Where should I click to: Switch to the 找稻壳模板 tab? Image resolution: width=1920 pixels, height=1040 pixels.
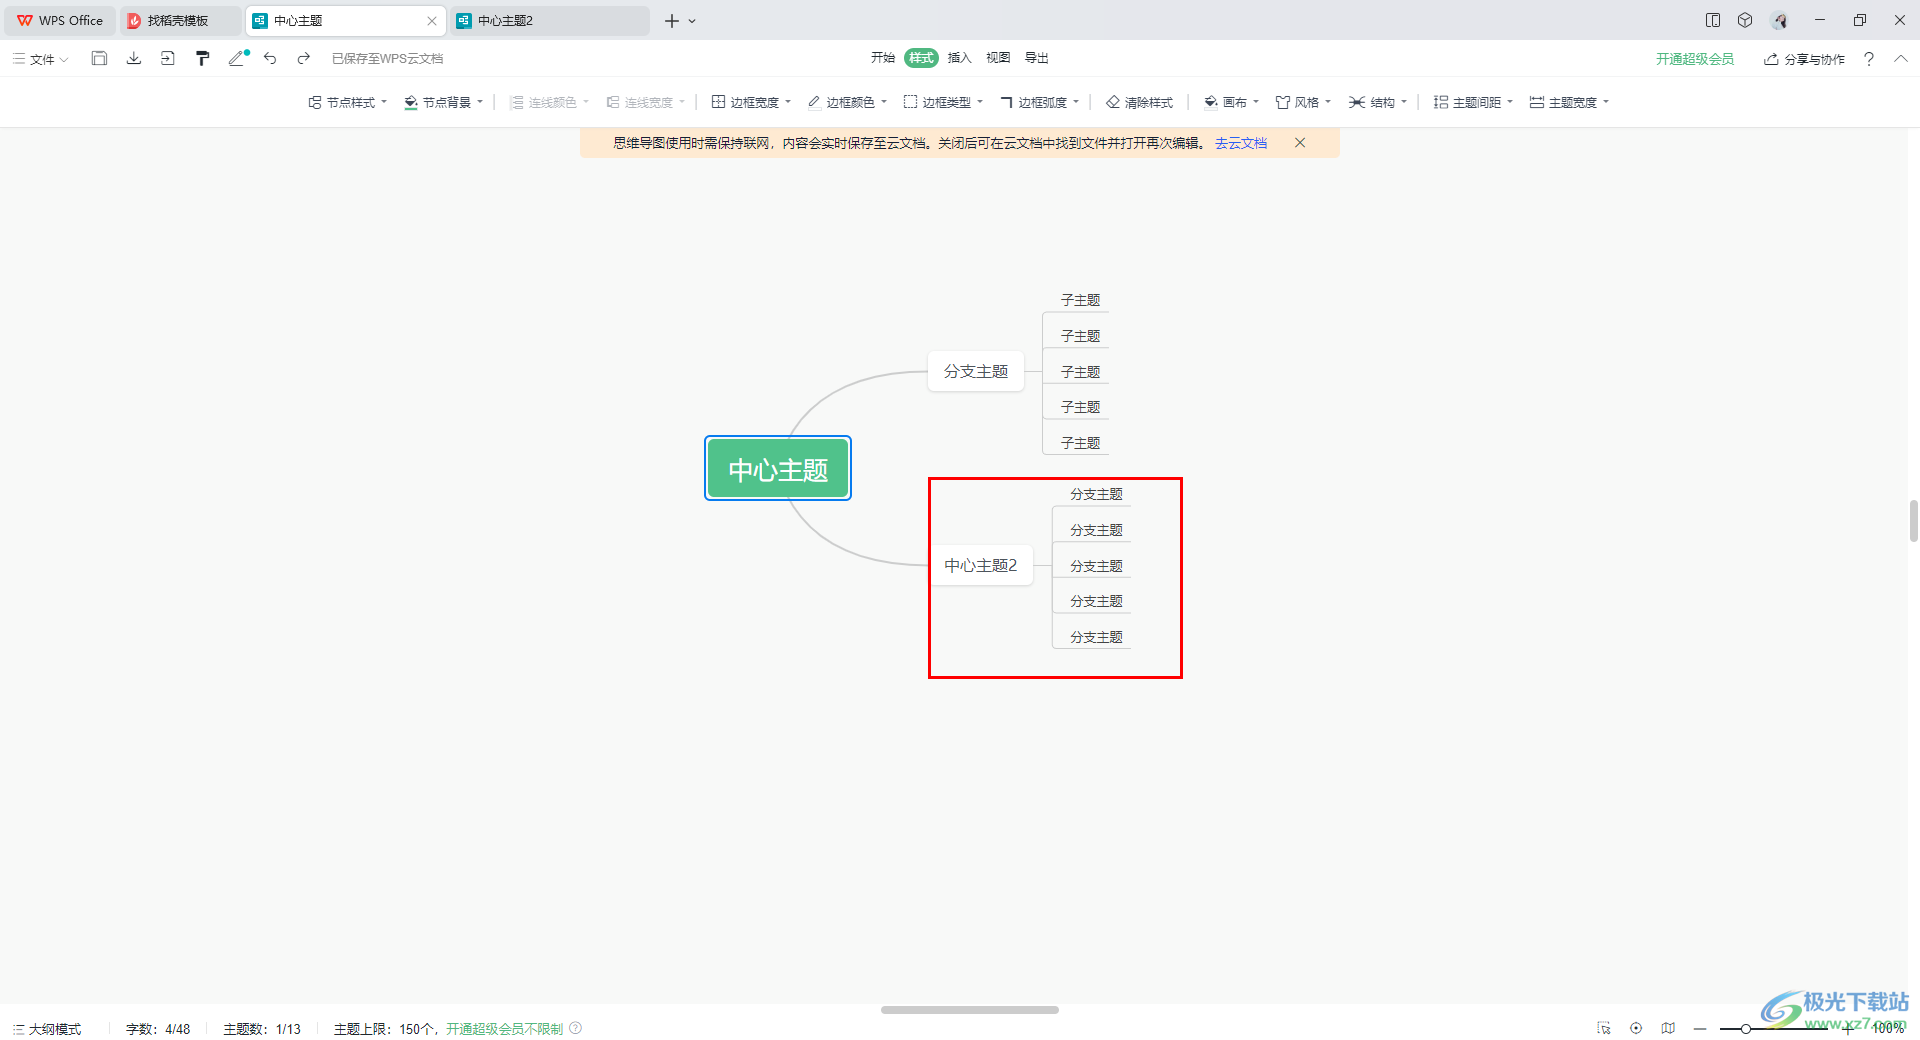click(x=178, y=20)
